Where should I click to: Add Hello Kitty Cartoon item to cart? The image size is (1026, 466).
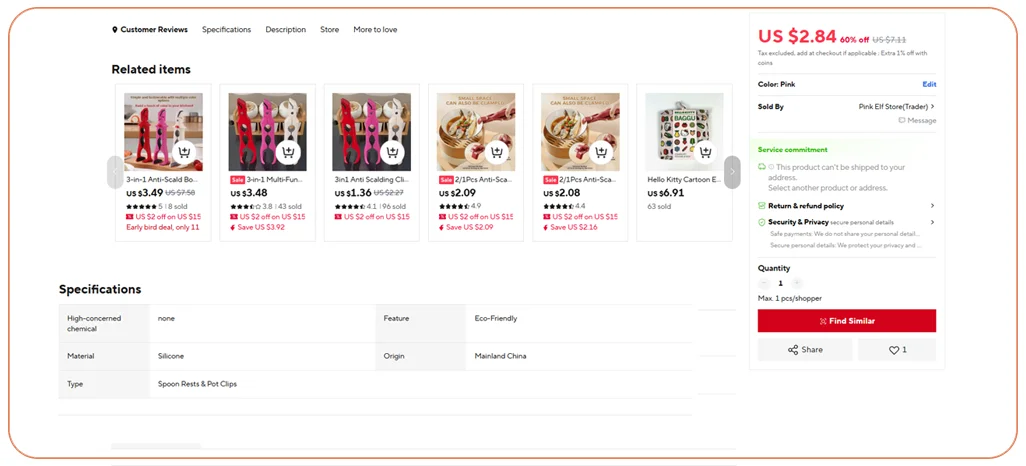click(705, 152)
